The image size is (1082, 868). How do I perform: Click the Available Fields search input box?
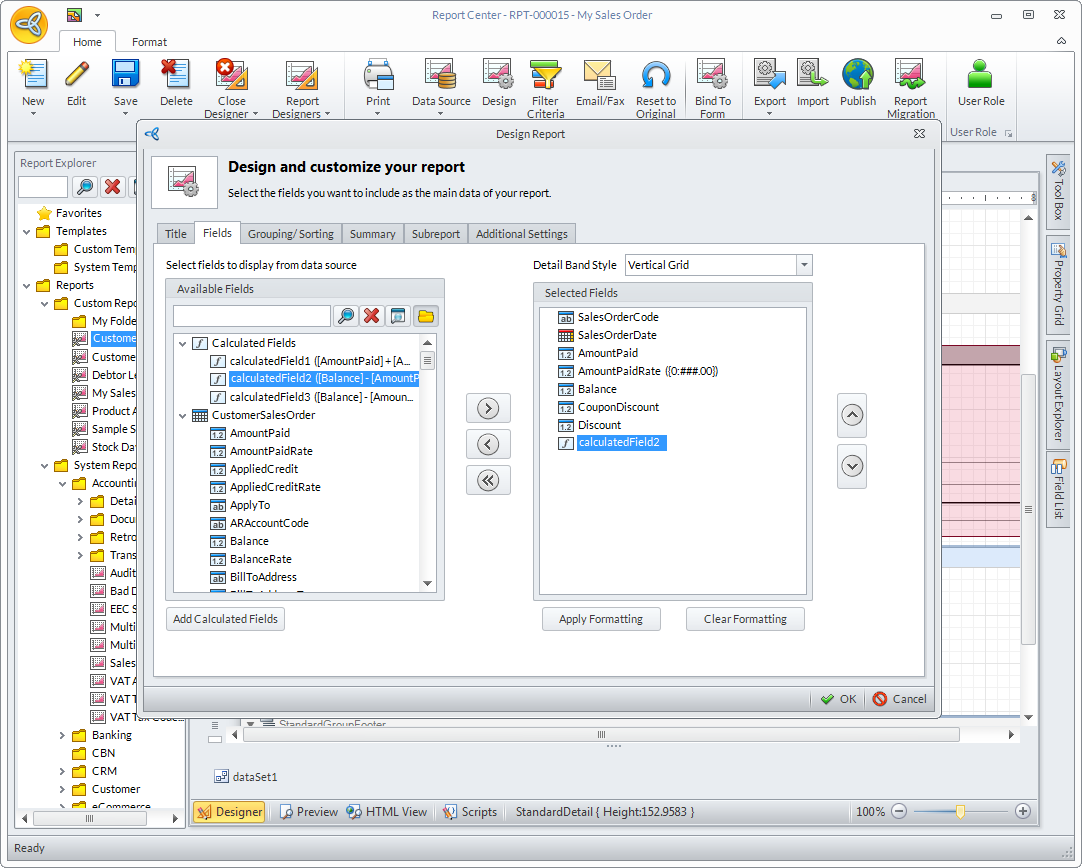[x=251, y=316]
